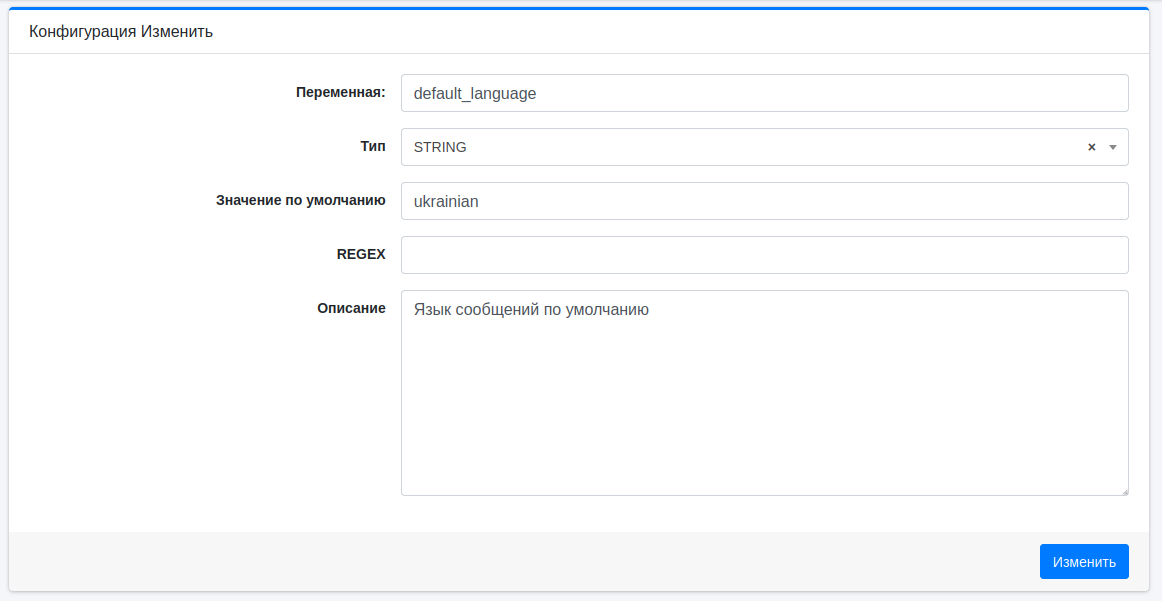
Task: Click the Значение по умолчанию label
Action: pyautogui.click(x=300, y=200)
